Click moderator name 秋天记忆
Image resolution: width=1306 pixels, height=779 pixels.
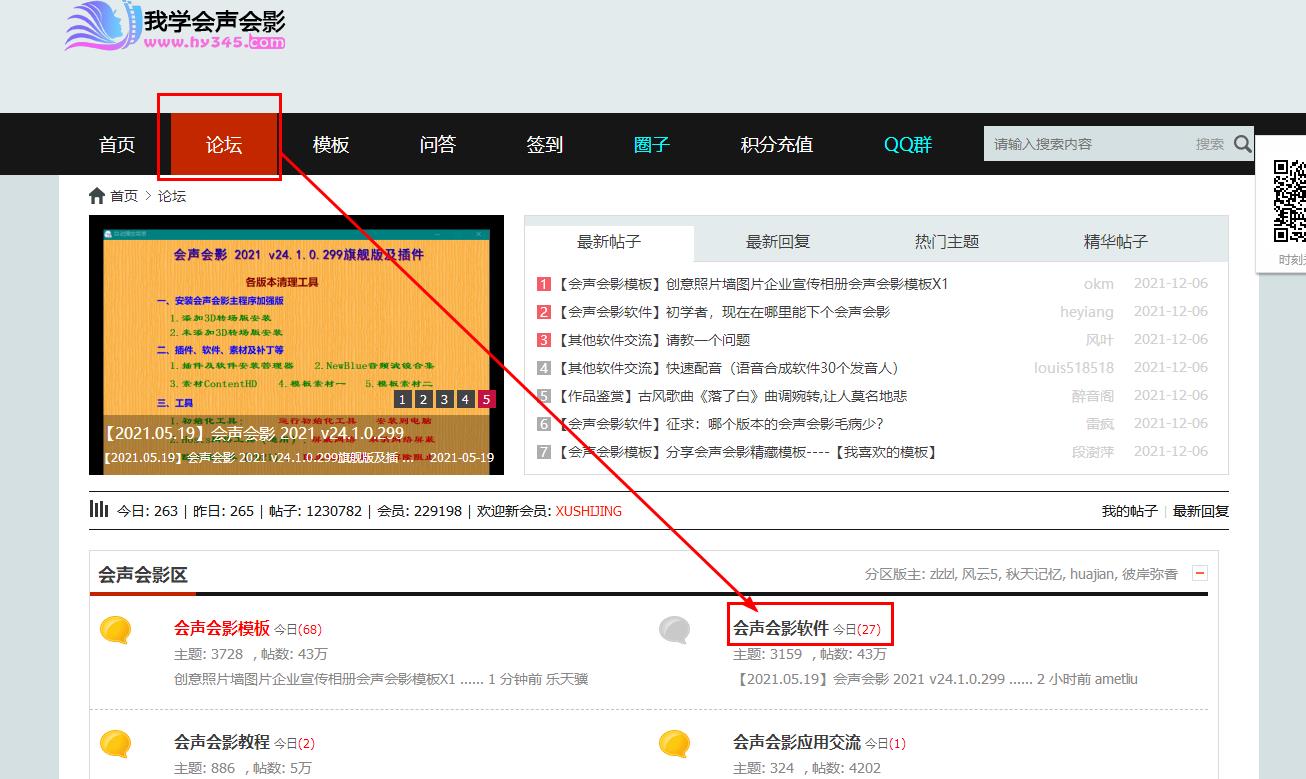[1034, 574]
